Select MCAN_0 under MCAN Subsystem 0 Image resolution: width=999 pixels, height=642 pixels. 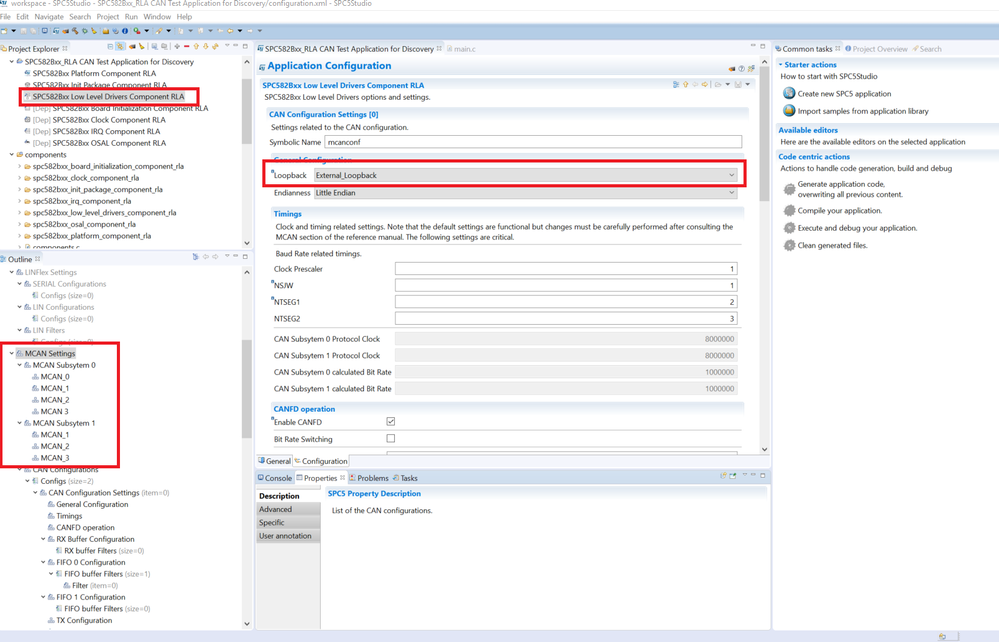(55, 376)
